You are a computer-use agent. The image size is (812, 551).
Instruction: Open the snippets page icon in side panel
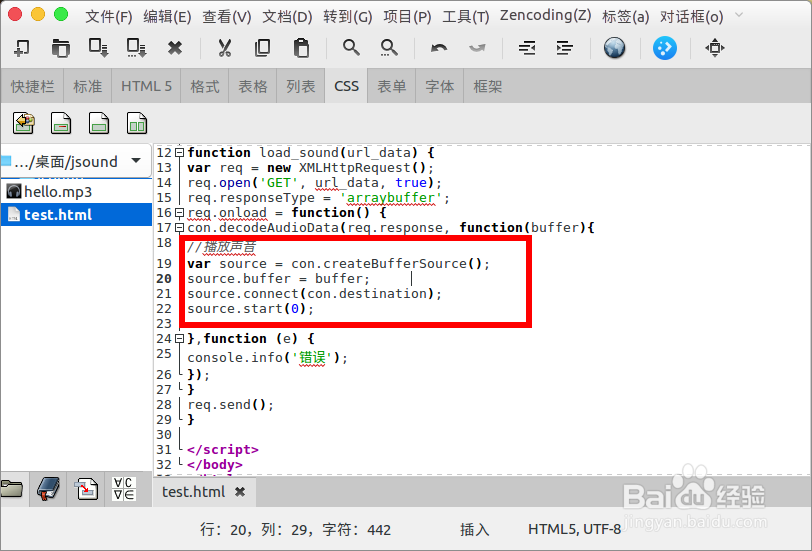click(86, 488)
